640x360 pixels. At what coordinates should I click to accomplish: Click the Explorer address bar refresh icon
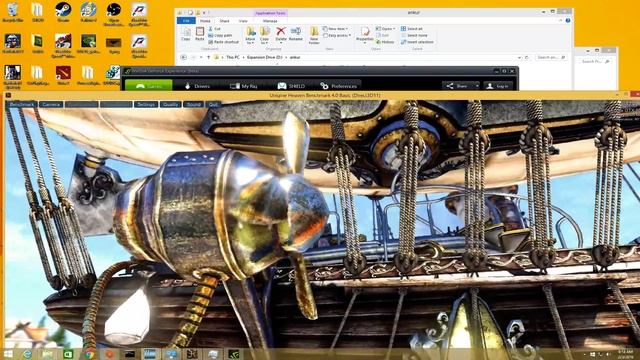coord(527,58)
